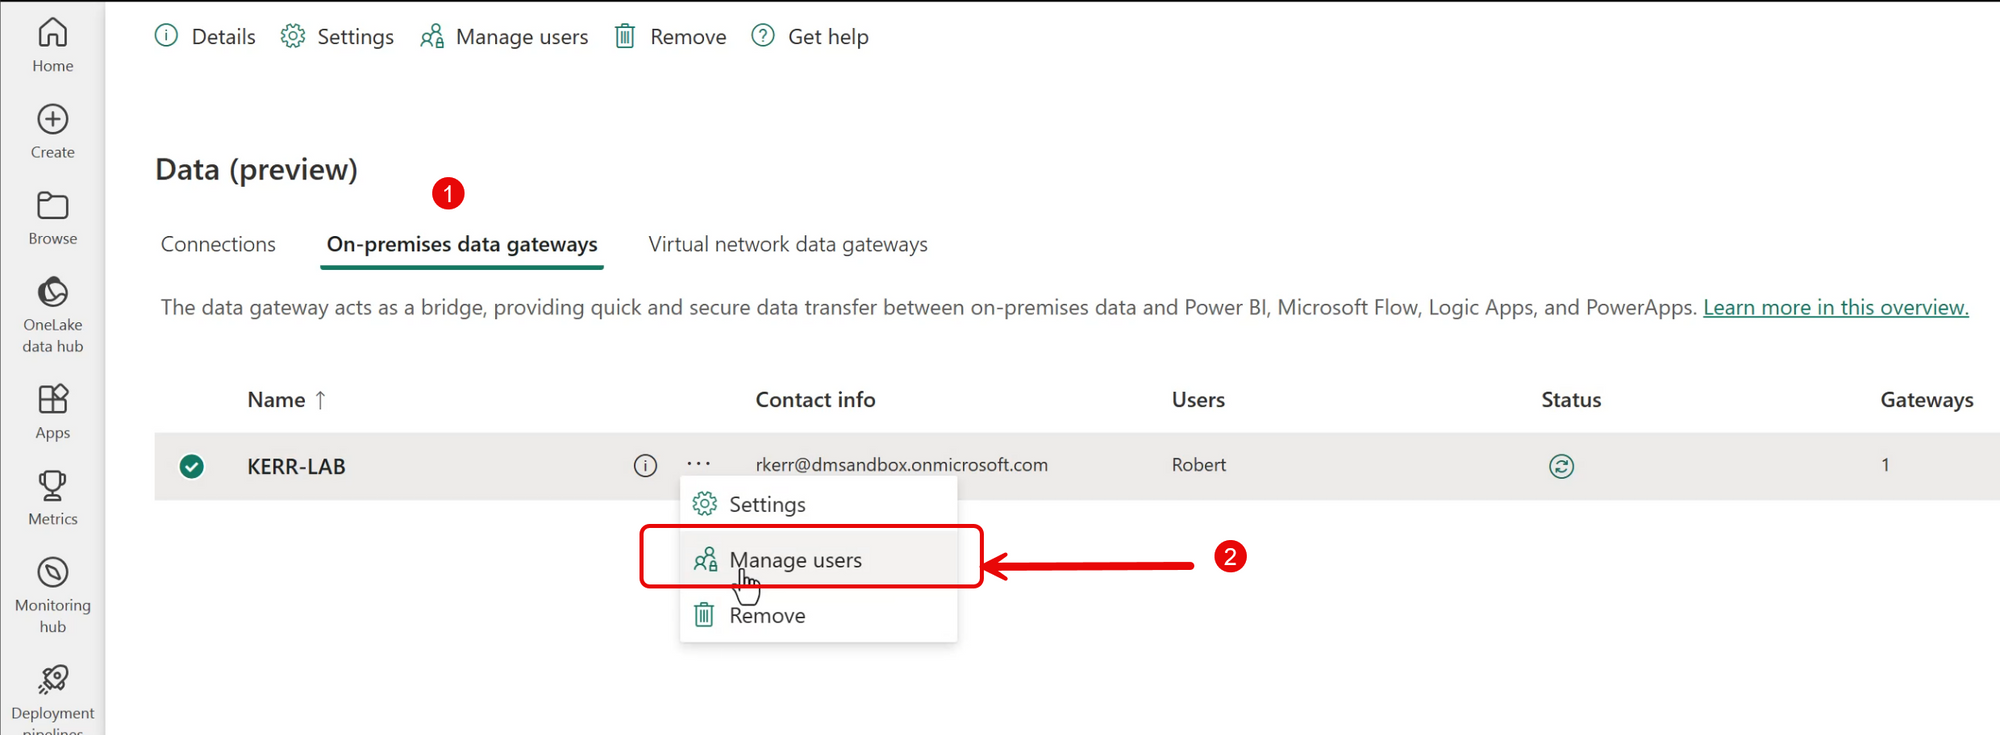Choose Manage users in context menu

[x=795, y=560]
